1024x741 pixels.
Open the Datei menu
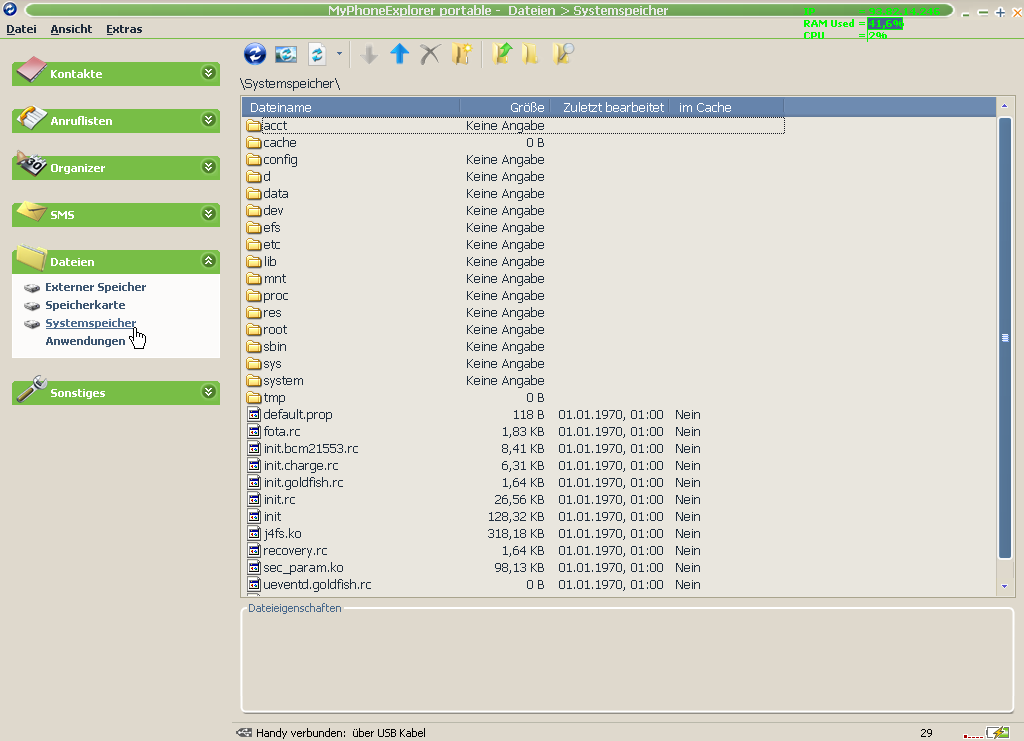coord(21,29)
